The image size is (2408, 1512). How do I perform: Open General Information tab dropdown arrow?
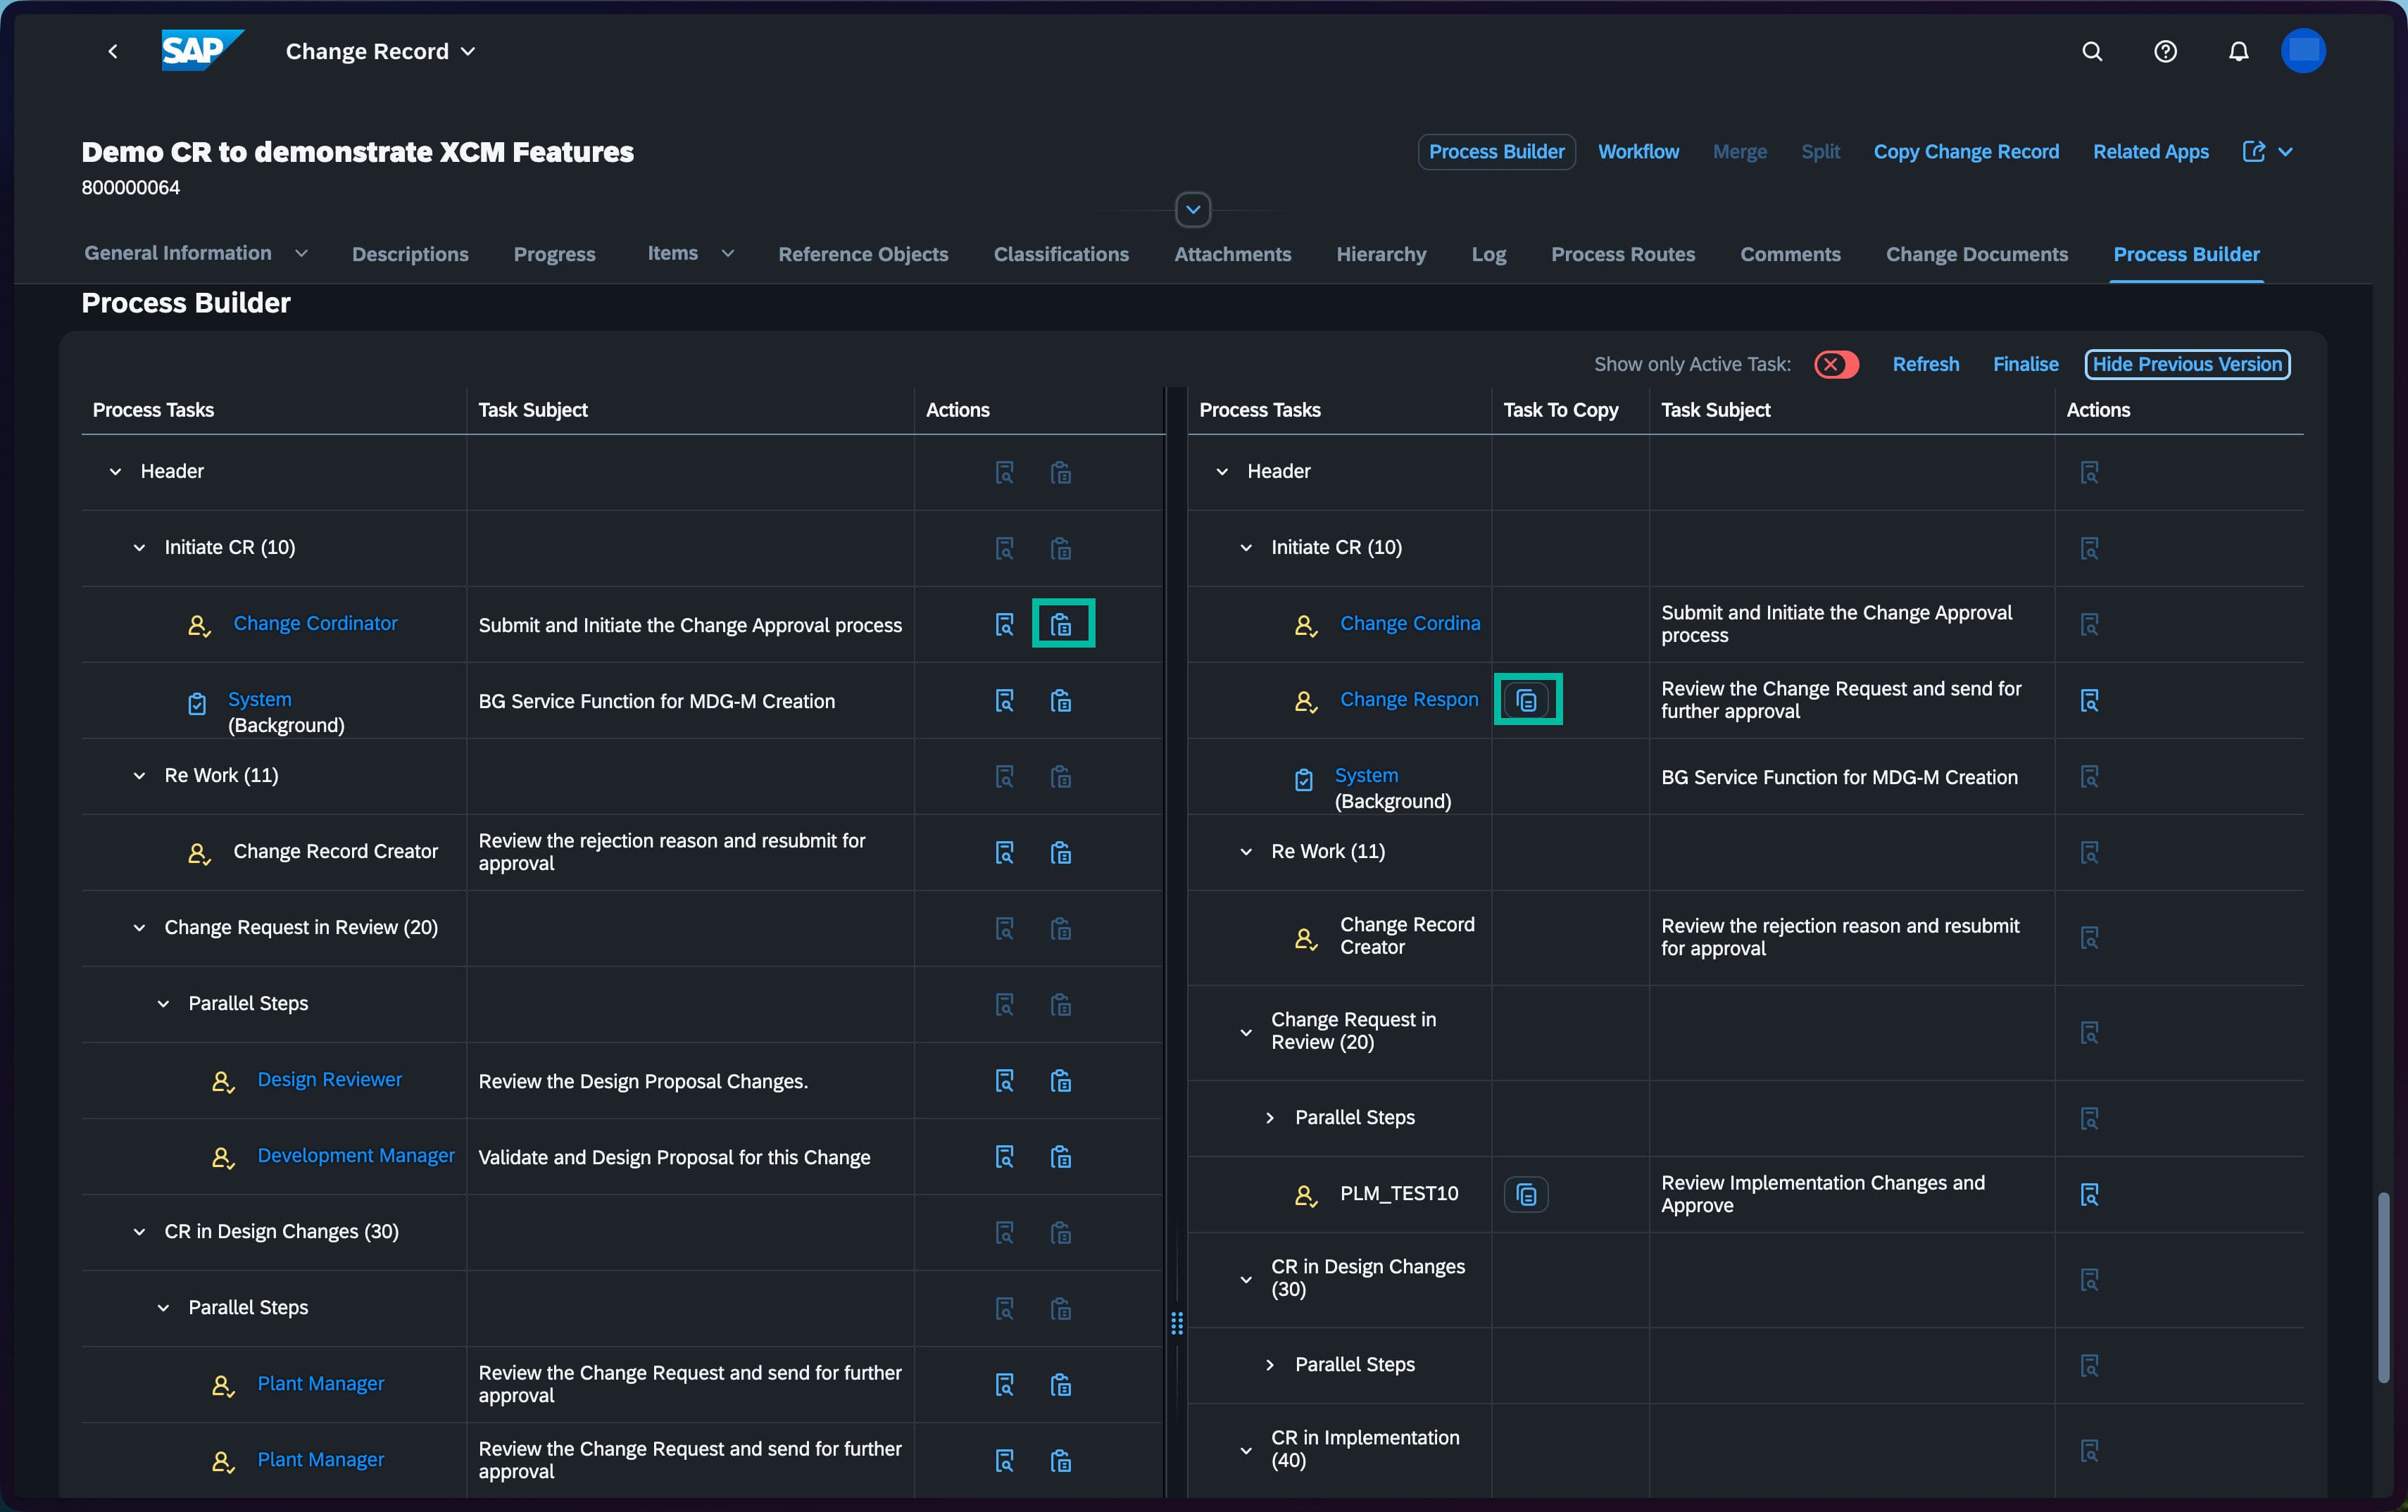[301, 254]
